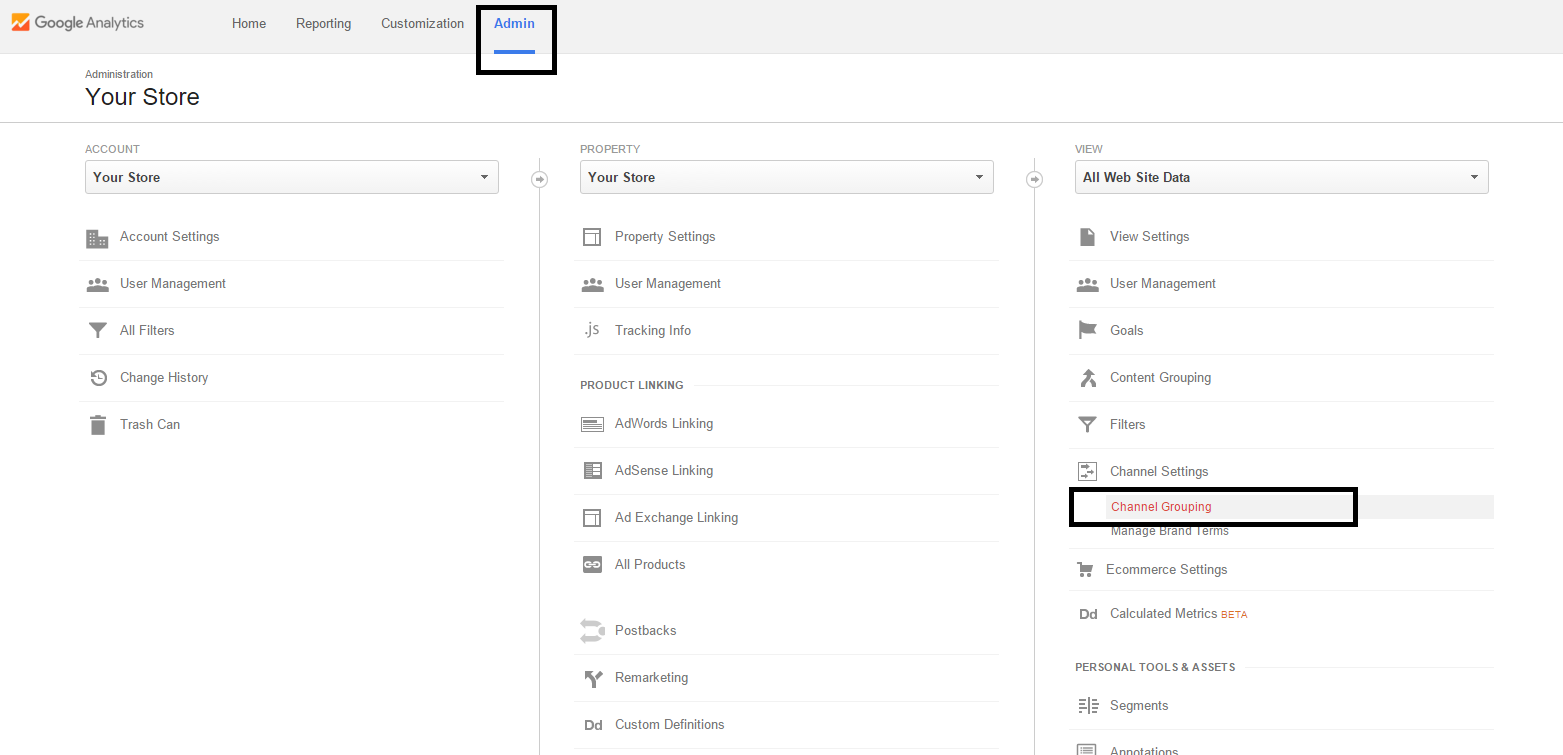
Task: Click the Postbacks arrows icon
Action: 592,631
